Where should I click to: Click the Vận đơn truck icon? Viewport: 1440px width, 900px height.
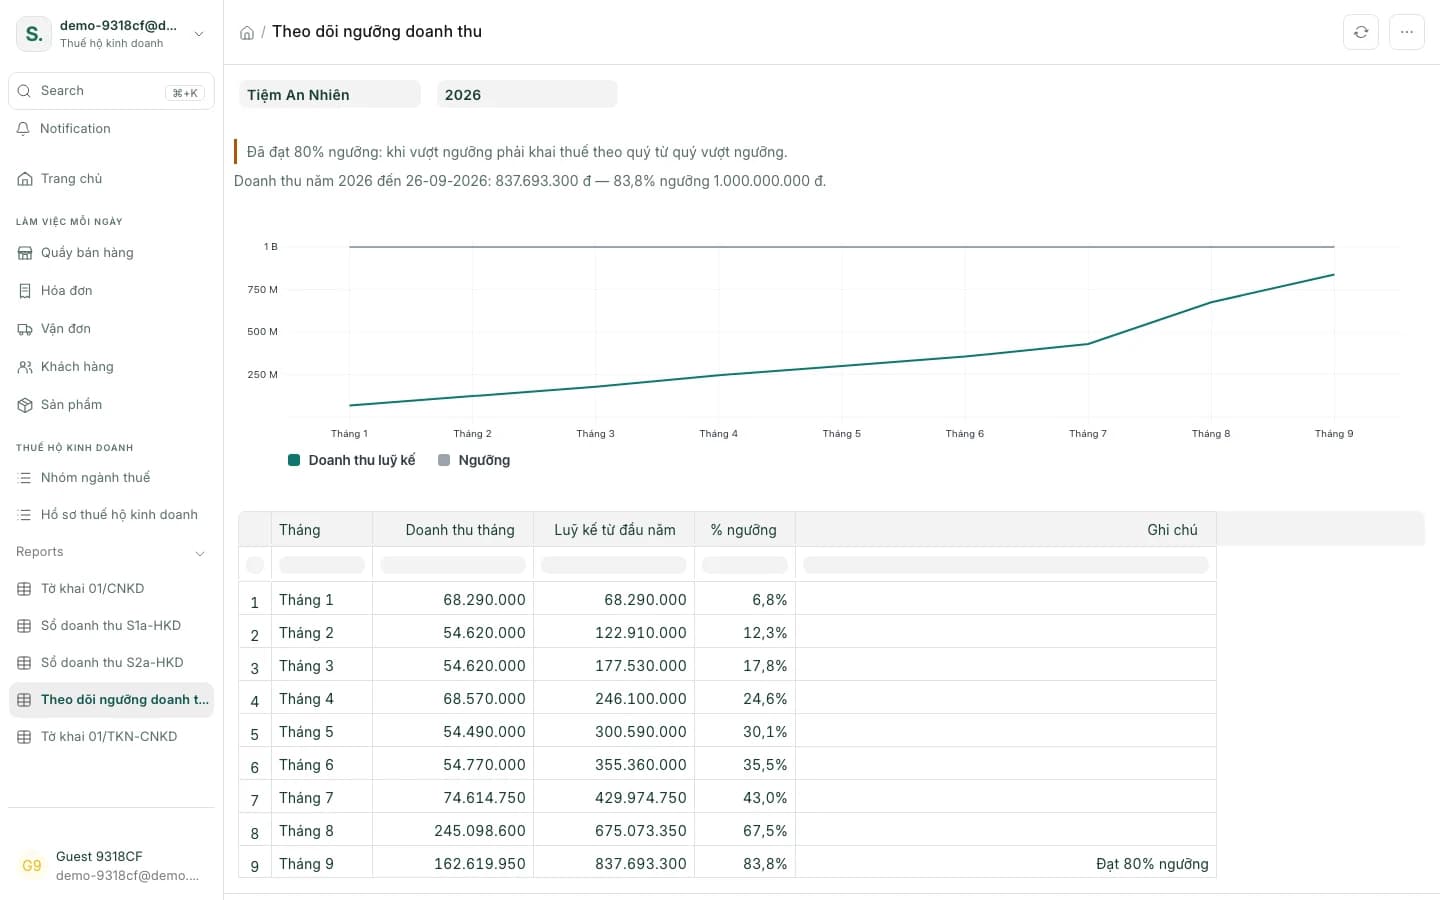coord(25,329)
